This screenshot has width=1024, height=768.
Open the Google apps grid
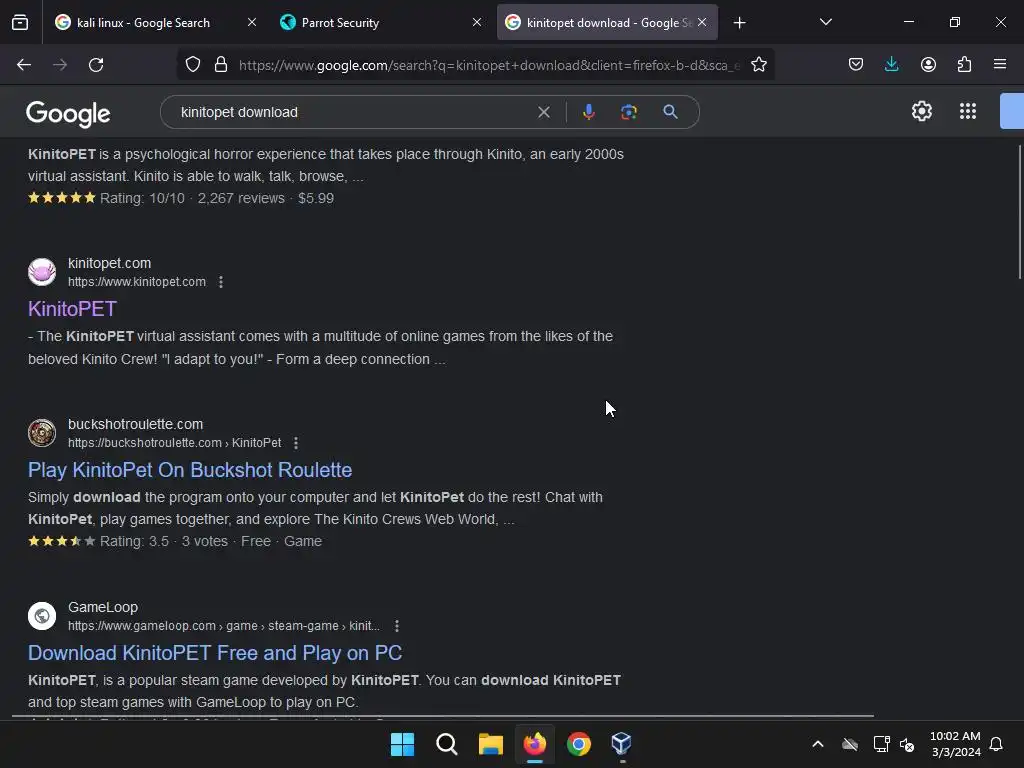click(968, 112)
